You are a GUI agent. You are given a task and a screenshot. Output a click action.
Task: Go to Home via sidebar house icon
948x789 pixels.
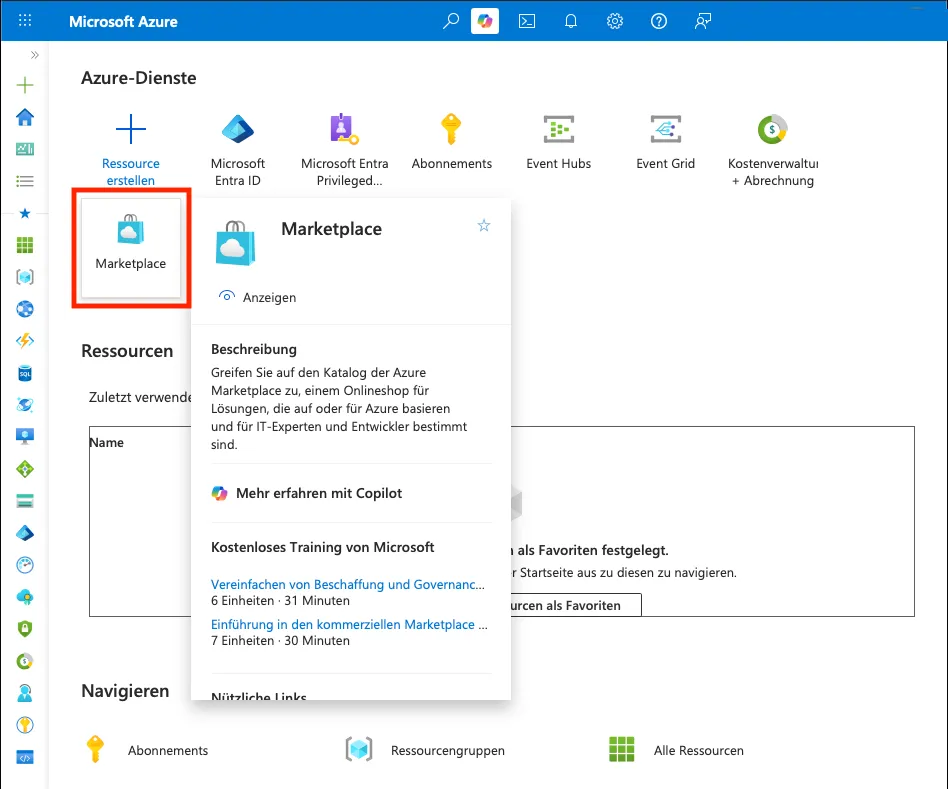(x=25, y=117)
